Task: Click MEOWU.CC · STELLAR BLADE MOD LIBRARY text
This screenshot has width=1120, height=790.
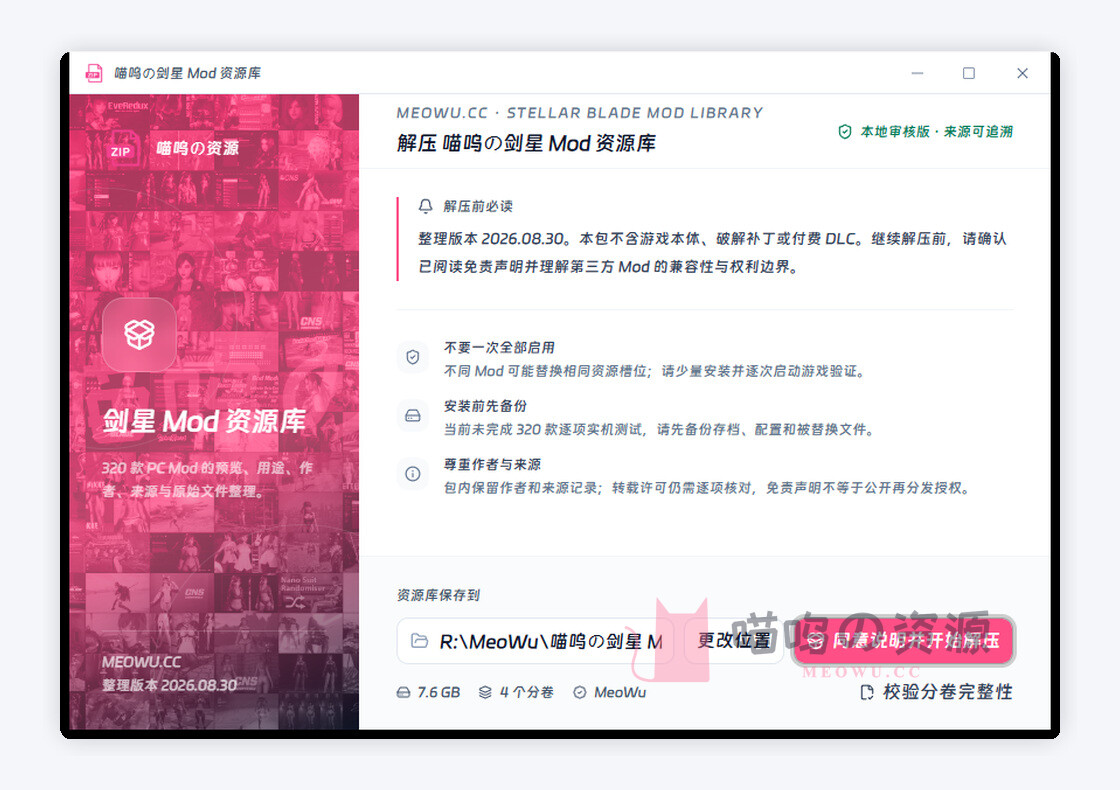Action: (x=579, y=113)
